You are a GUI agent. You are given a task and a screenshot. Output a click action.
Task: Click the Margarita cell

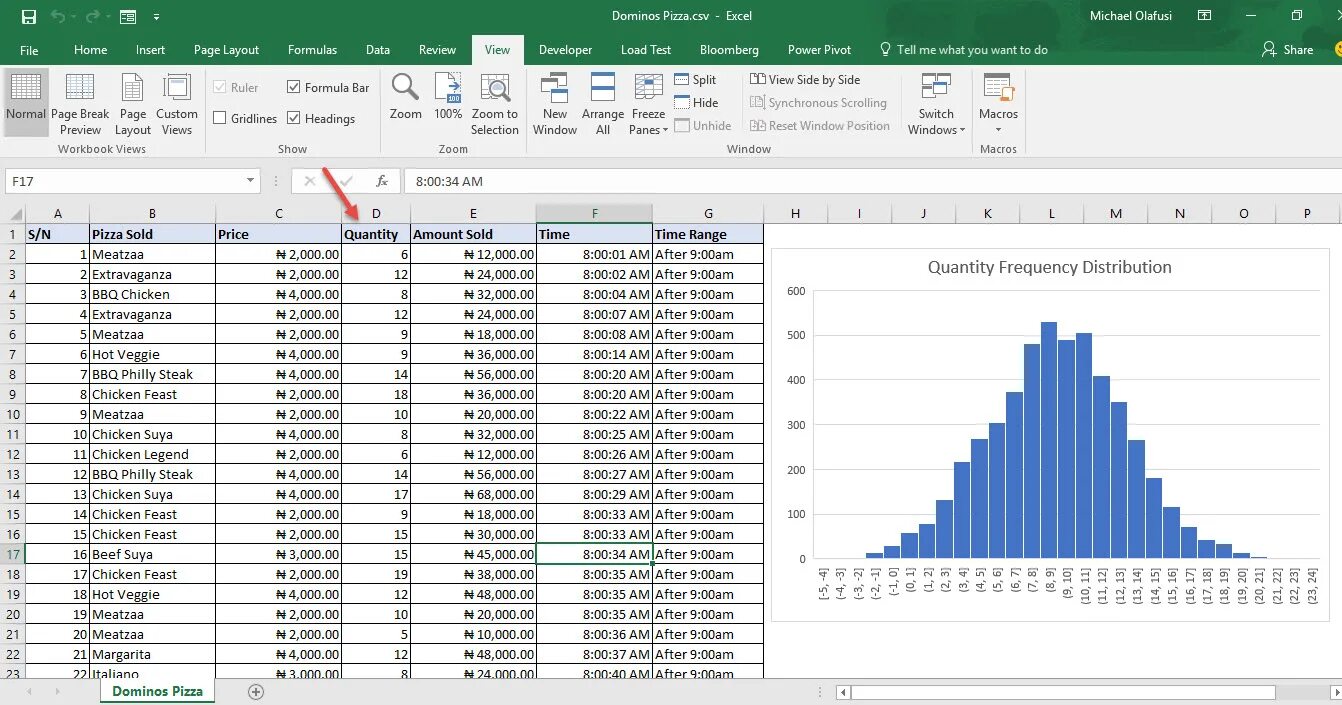152,654
